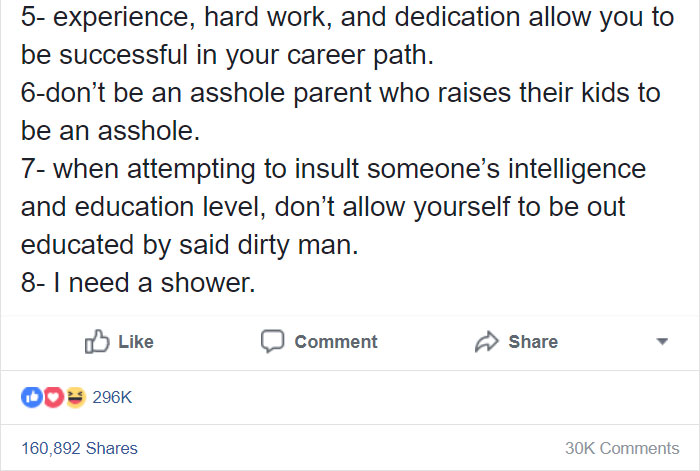Click the line starting "7- when attempting to insult"
Image resolution: width=700 pixels, height=471 pixels.
pos(333,170)
